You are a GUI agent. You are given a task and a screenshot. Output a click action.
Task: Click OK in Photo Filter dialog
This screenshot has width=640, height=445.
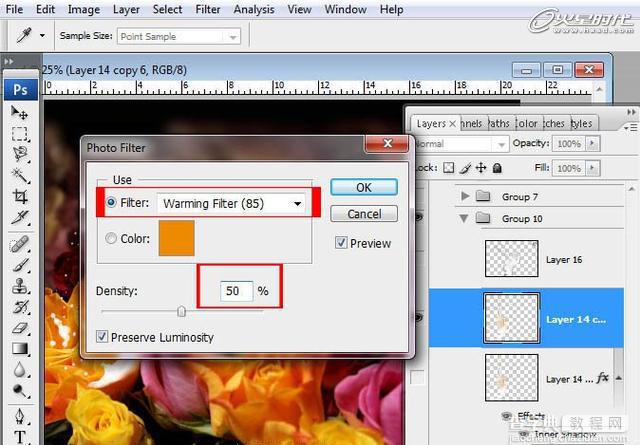364,187
